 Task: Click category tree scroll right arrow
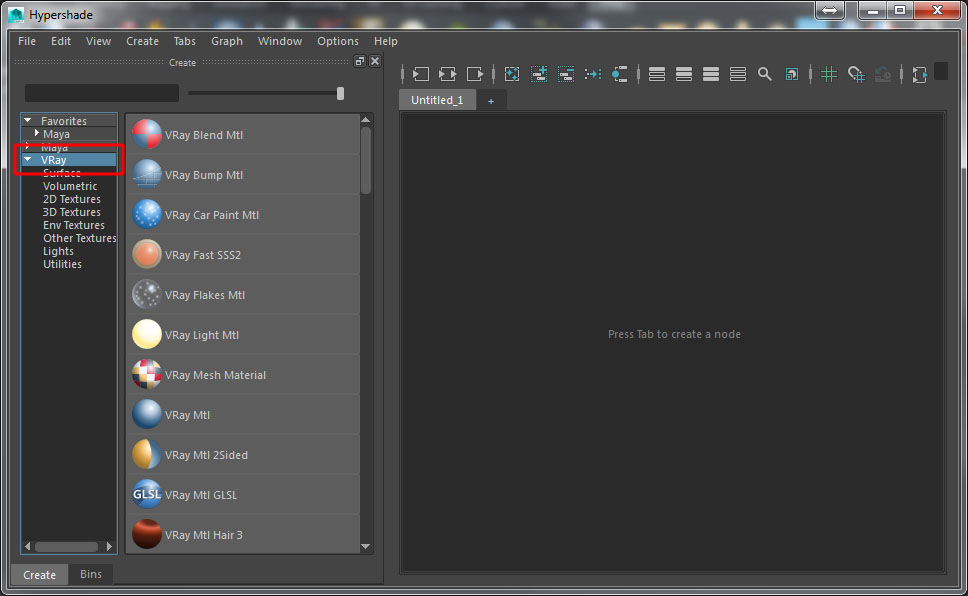109,546
